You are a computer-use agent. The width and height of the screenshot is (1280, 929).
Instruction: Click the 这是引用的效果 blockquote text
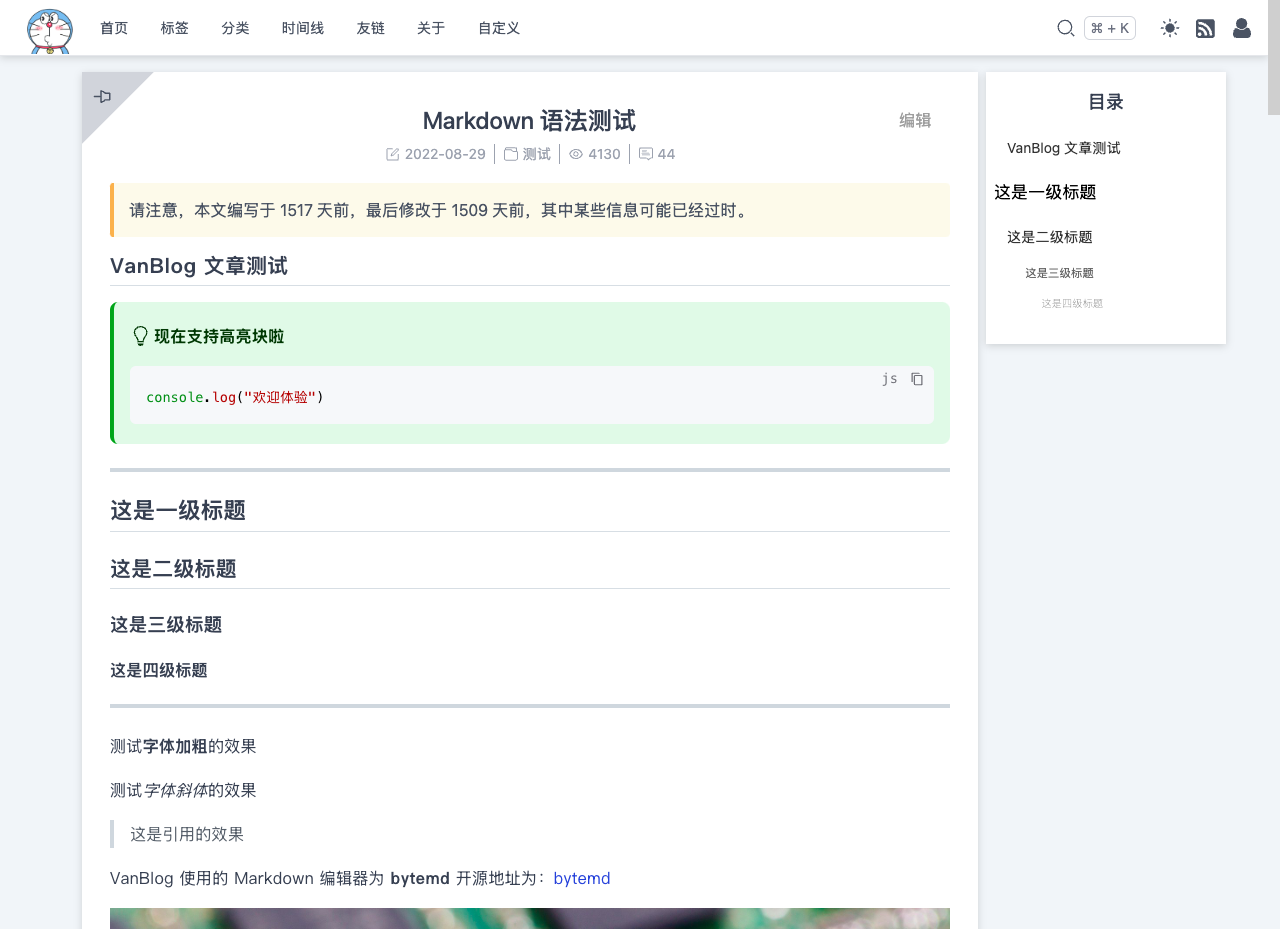[187, 834]
